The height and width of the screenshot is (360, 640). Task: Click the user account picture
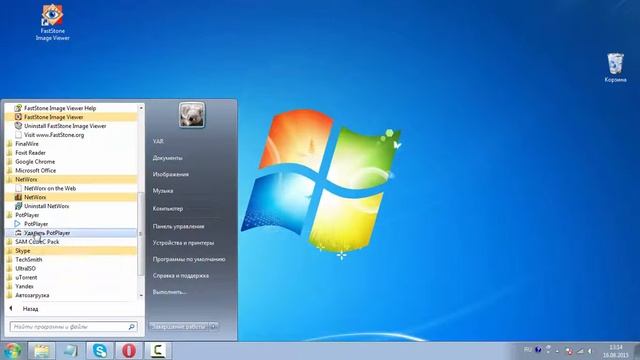point(192,115)
